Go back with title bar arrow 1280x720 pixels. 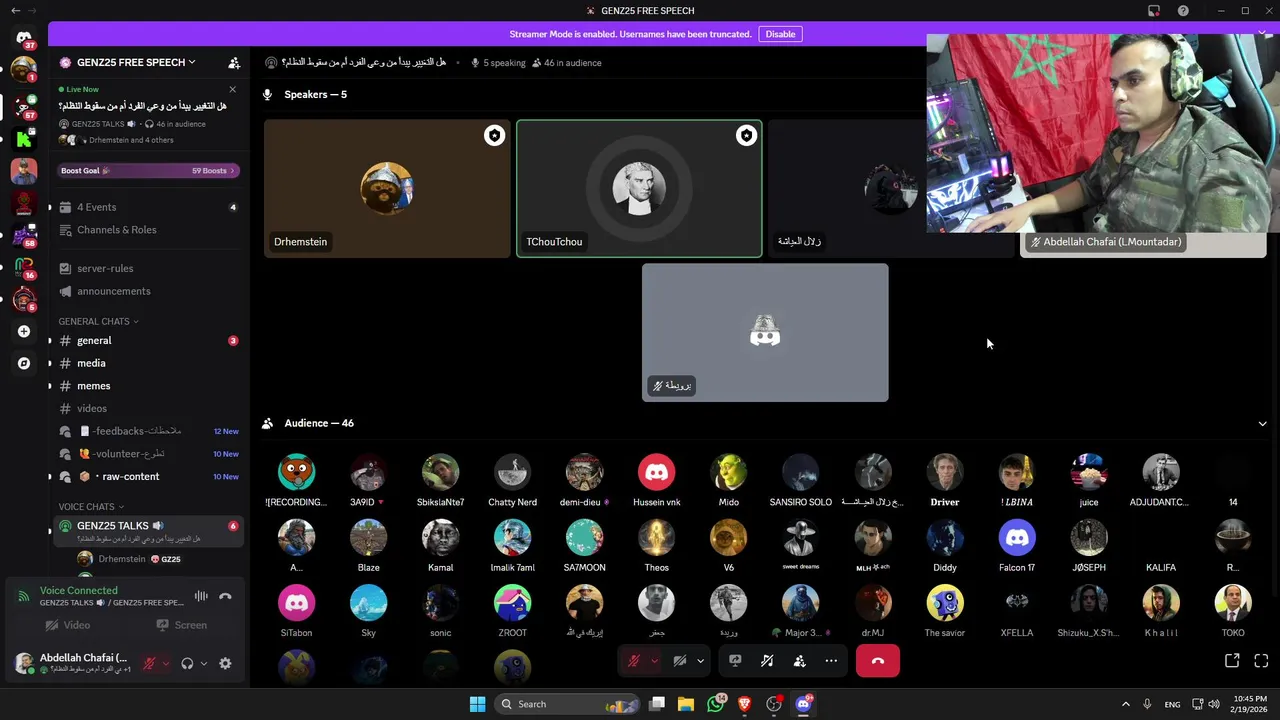15,11
